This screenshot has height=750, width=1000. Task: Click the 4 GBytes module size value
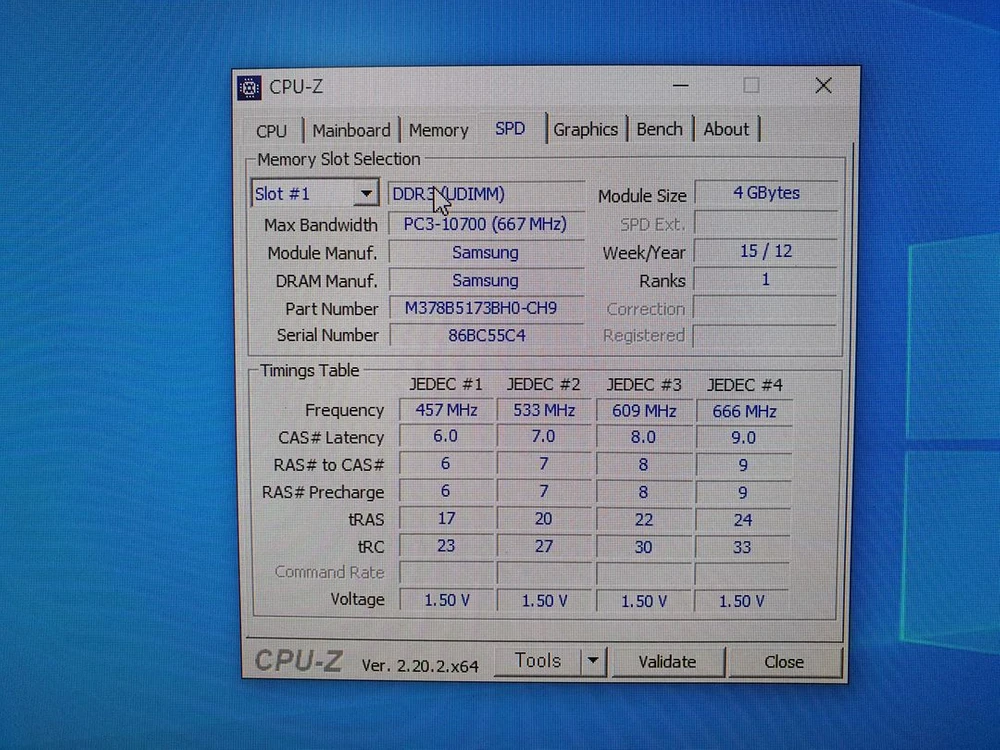[x=766, y=193]
